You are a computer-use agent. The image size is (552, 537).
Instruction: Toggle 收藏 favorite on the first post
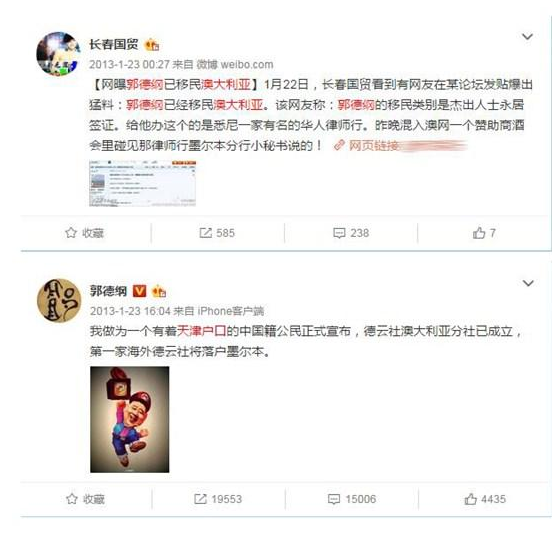(84, 233)
